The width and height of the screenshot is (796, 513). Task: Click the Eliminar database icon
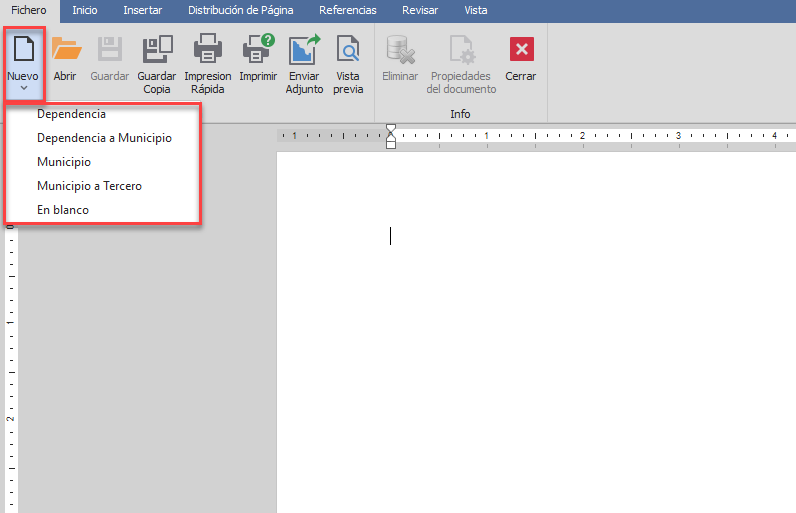(401, 49)
